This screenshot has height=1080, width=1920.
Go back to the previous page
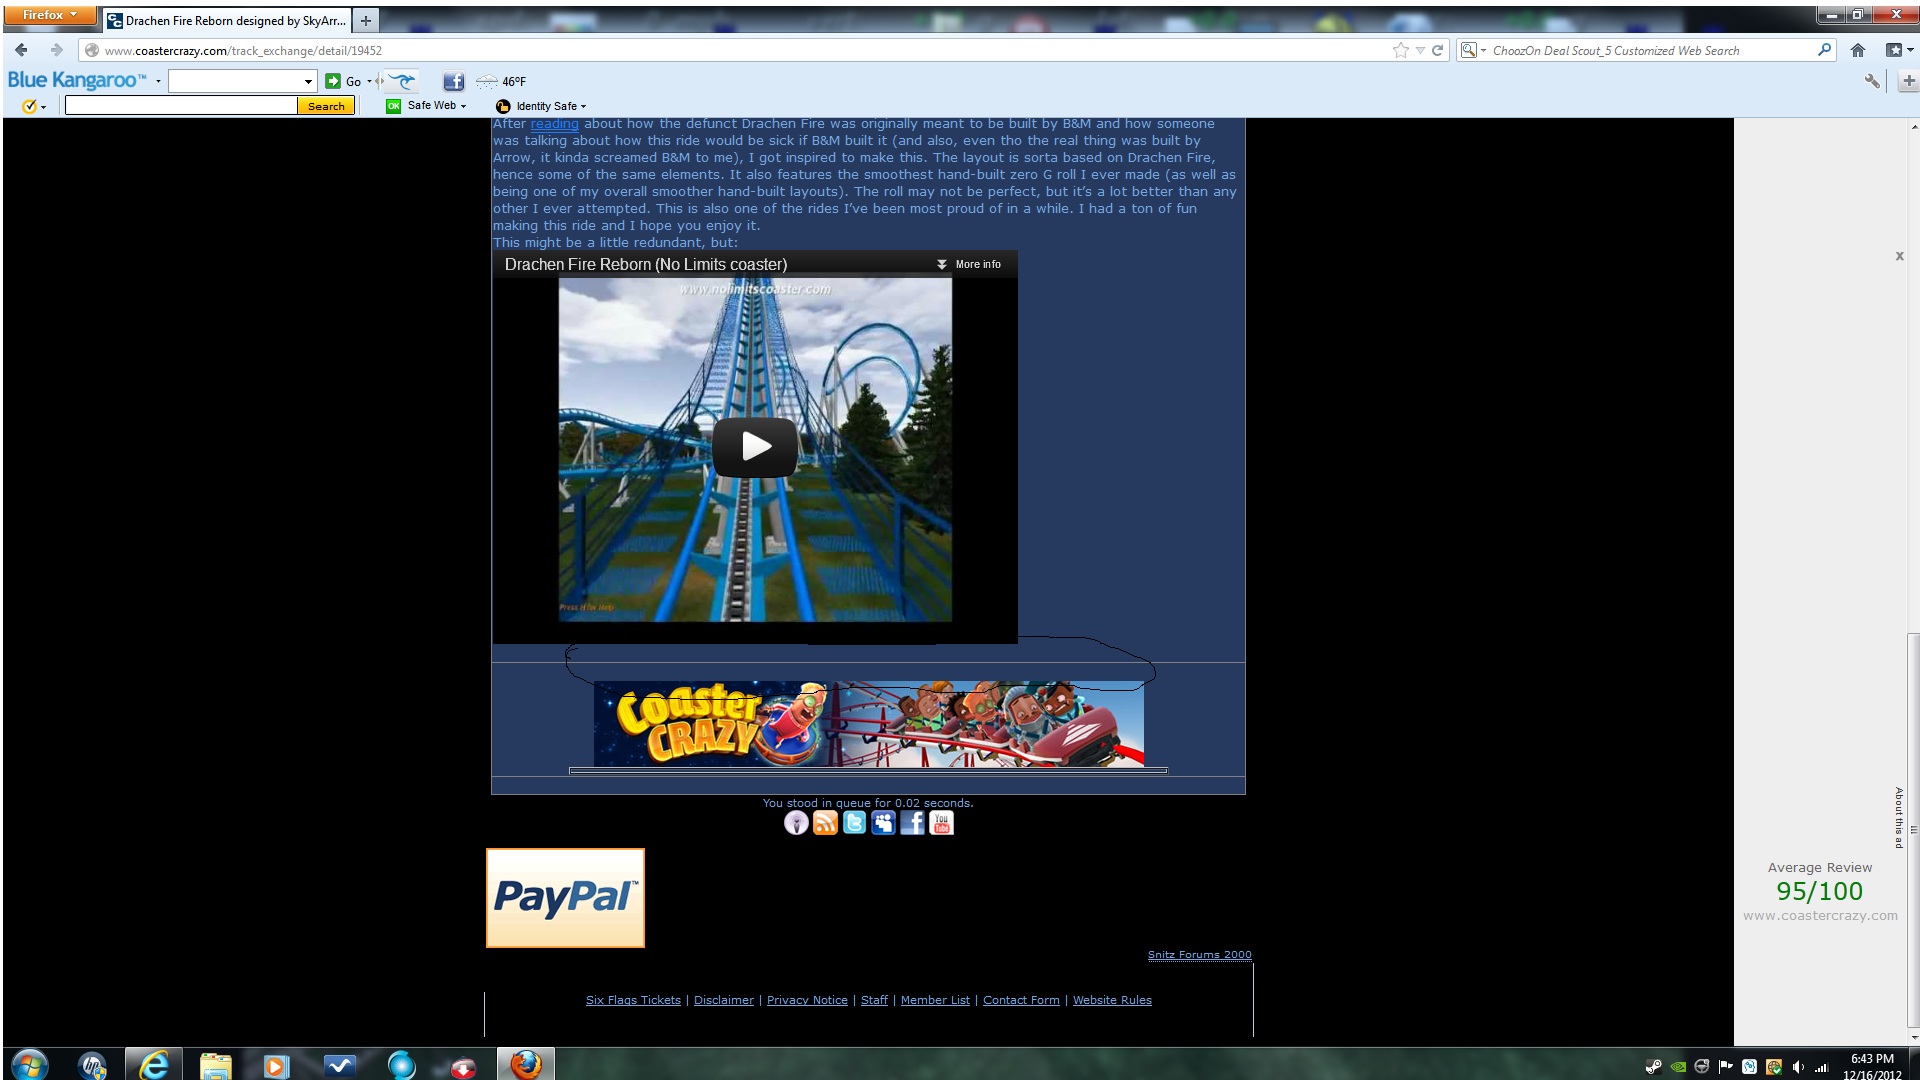click(x=21, y=50)
